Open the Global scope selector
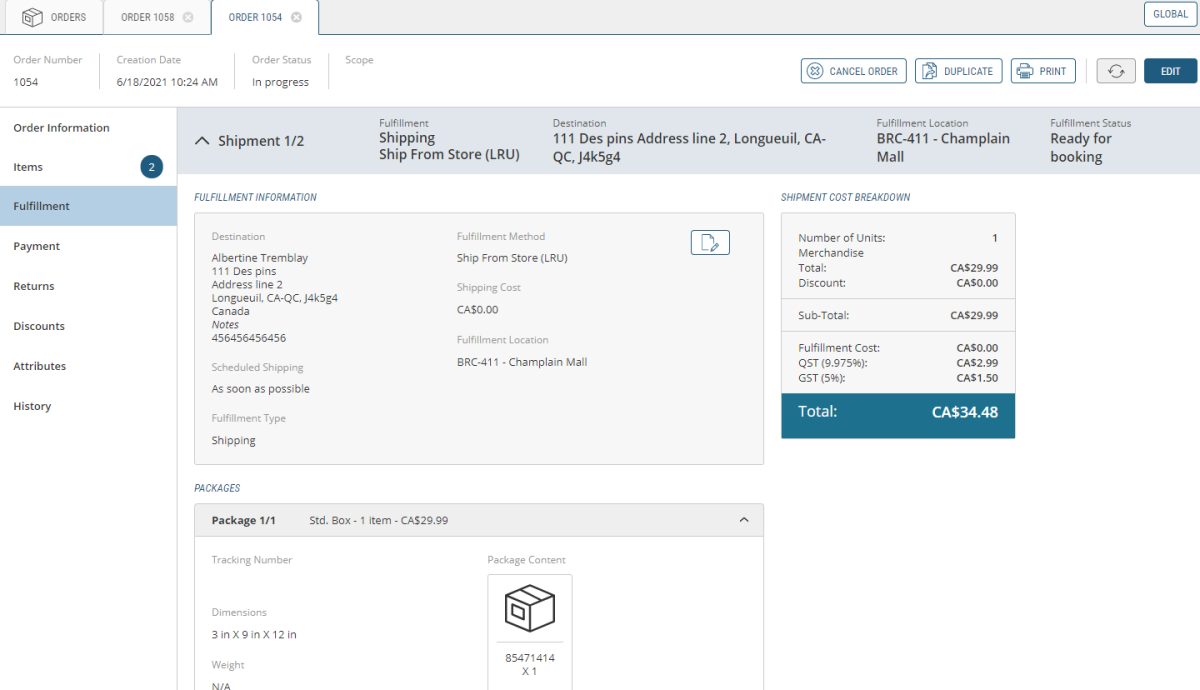 coord(1170,14)
